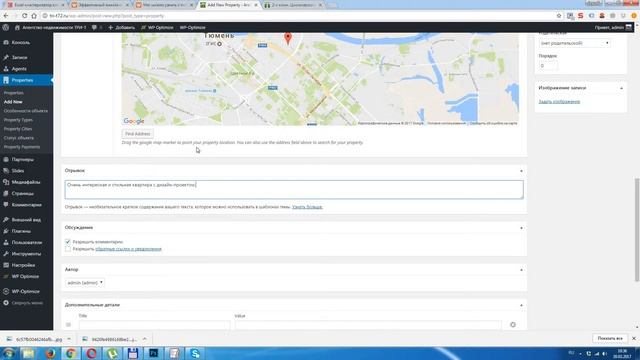Collapse the Автор panel
Screen dimensions: 640x360
pyautogui.click(x=521, y=270)
